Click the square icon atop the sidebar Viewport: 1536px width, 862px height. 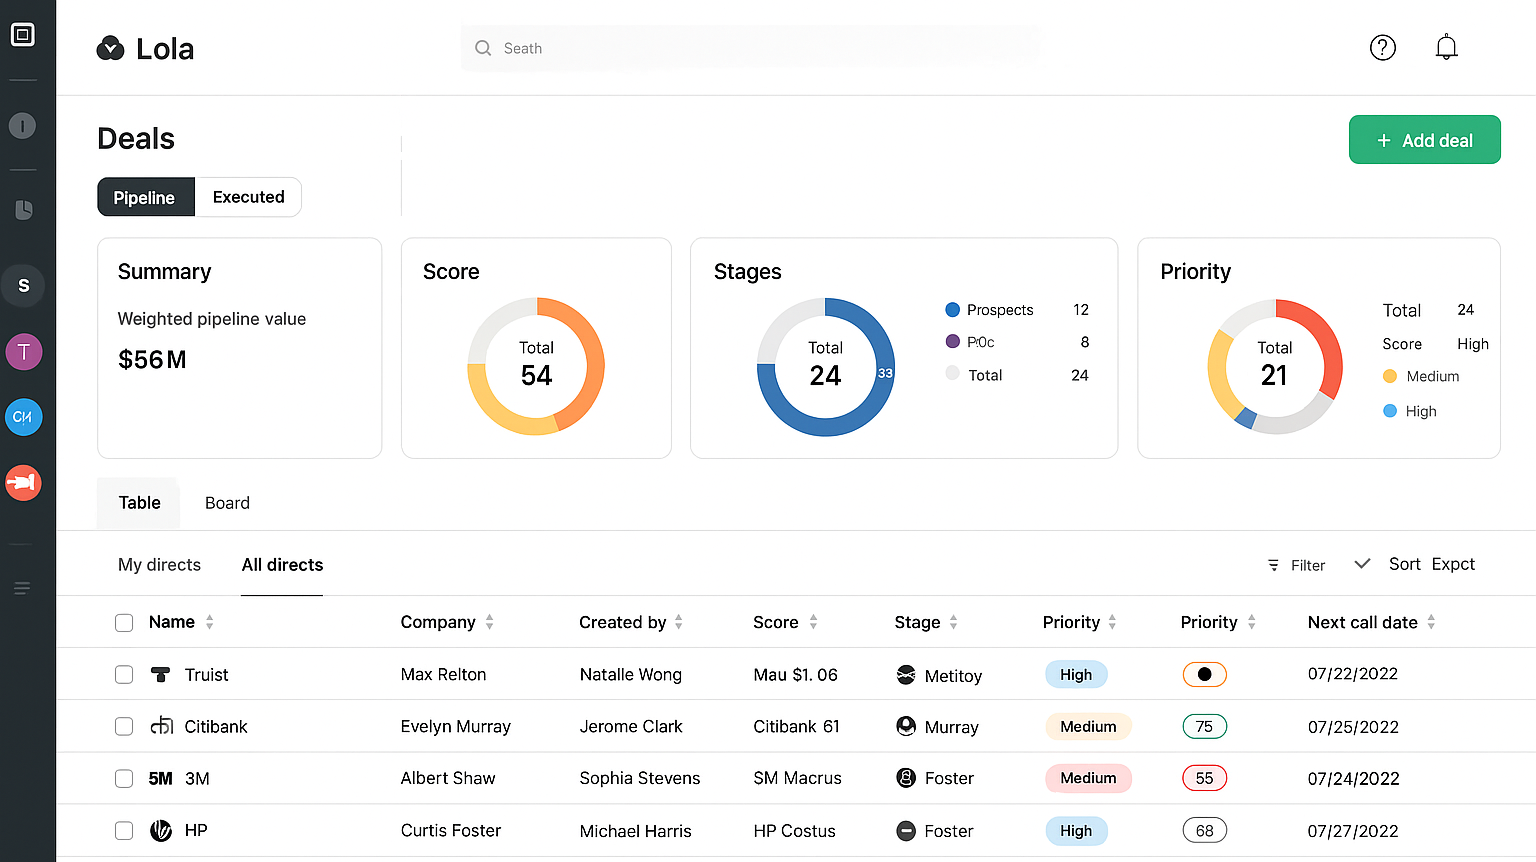pyautogui.click(x=22, y=35)
